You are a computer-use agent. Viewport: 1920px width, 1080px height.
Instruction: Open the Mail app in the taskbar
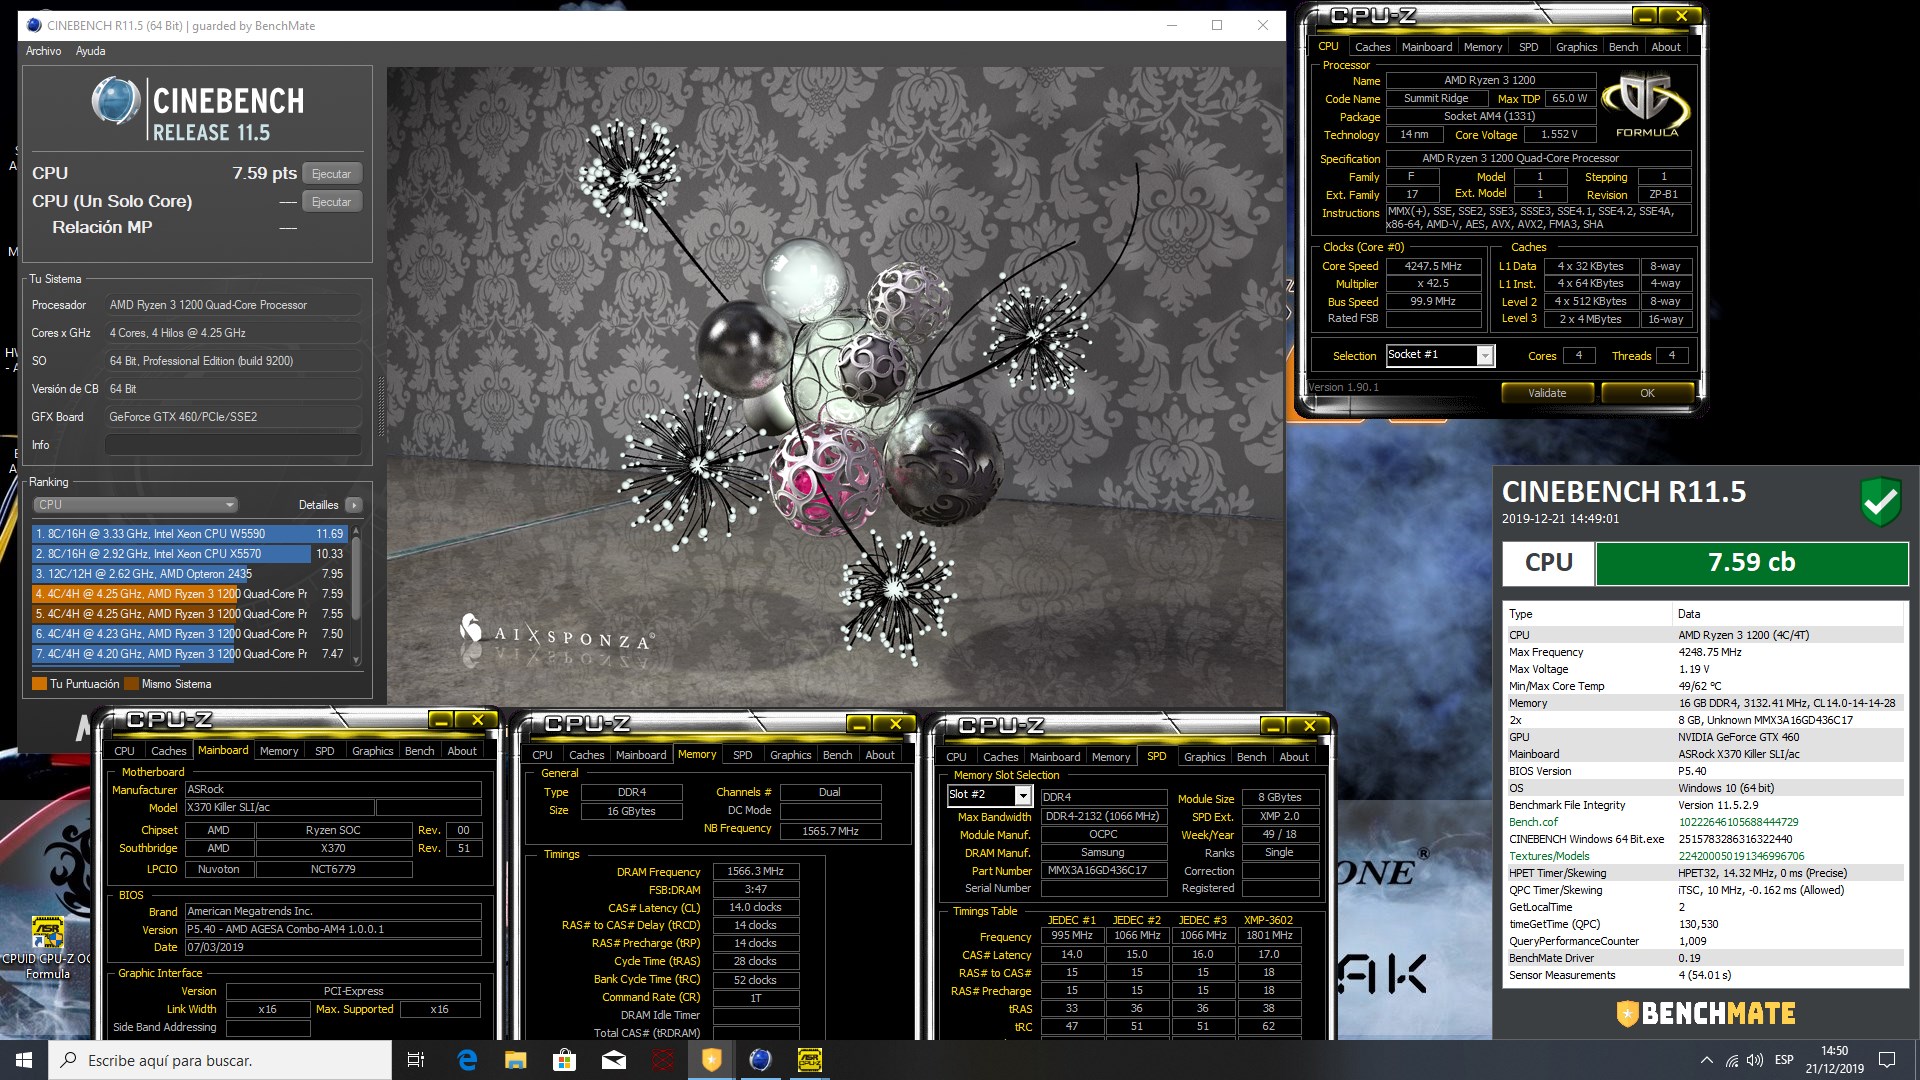coord(614,1060)
